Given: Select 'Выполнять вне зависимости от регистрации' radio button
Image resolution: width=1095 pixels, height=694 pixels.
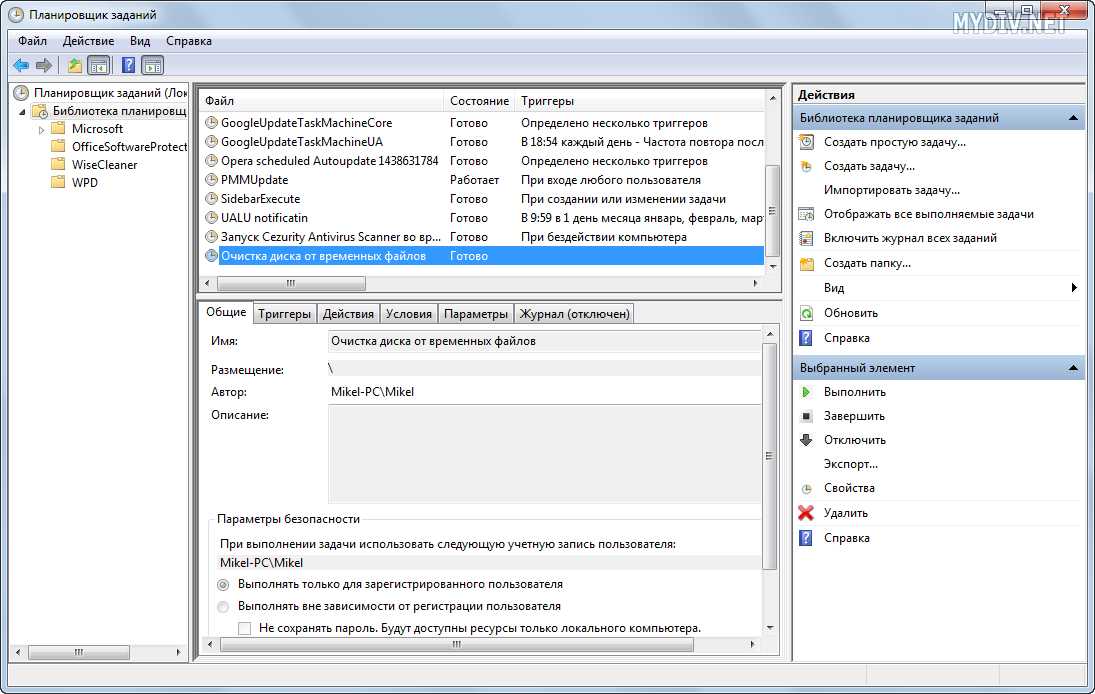Looking at the screenshot, I should pos(223,607).
